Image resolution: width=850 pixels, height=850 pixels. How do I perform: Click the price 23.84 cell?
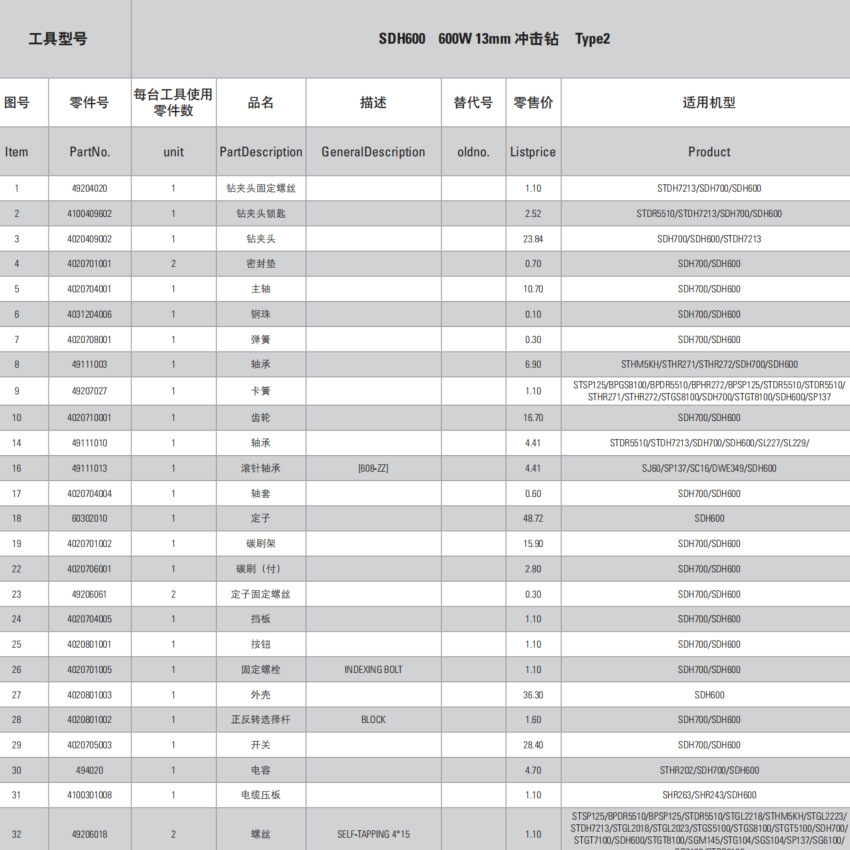(x=533, y=239)
